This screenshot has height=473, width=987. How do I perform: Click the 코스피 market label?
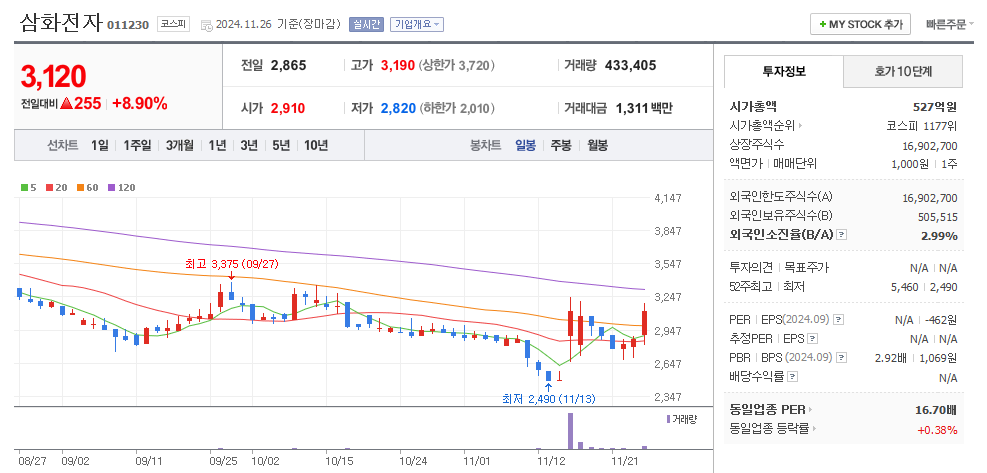(x=172, y=25)
